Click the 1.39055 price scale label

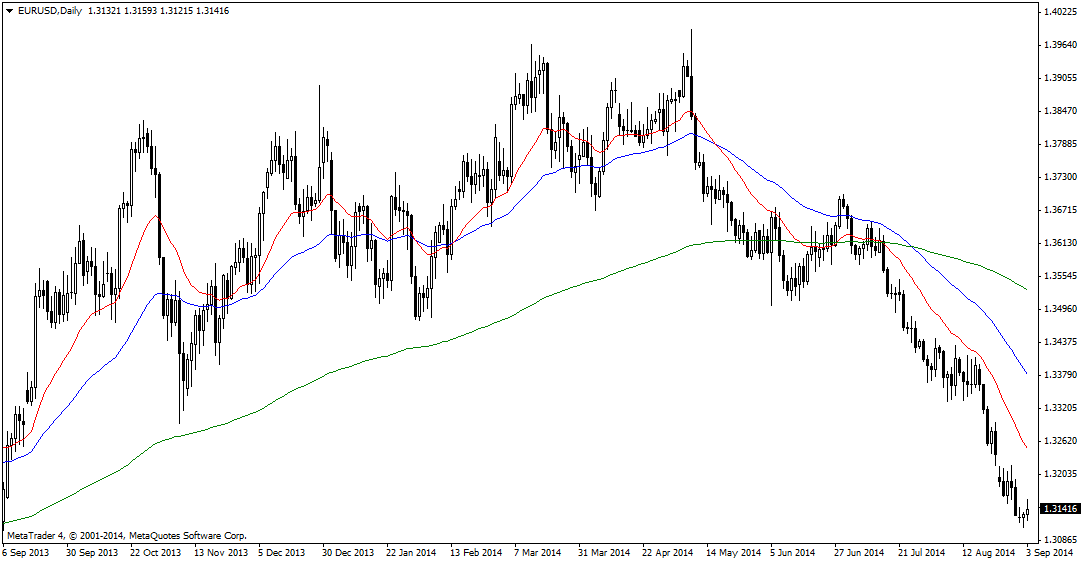coord(1060,78)
